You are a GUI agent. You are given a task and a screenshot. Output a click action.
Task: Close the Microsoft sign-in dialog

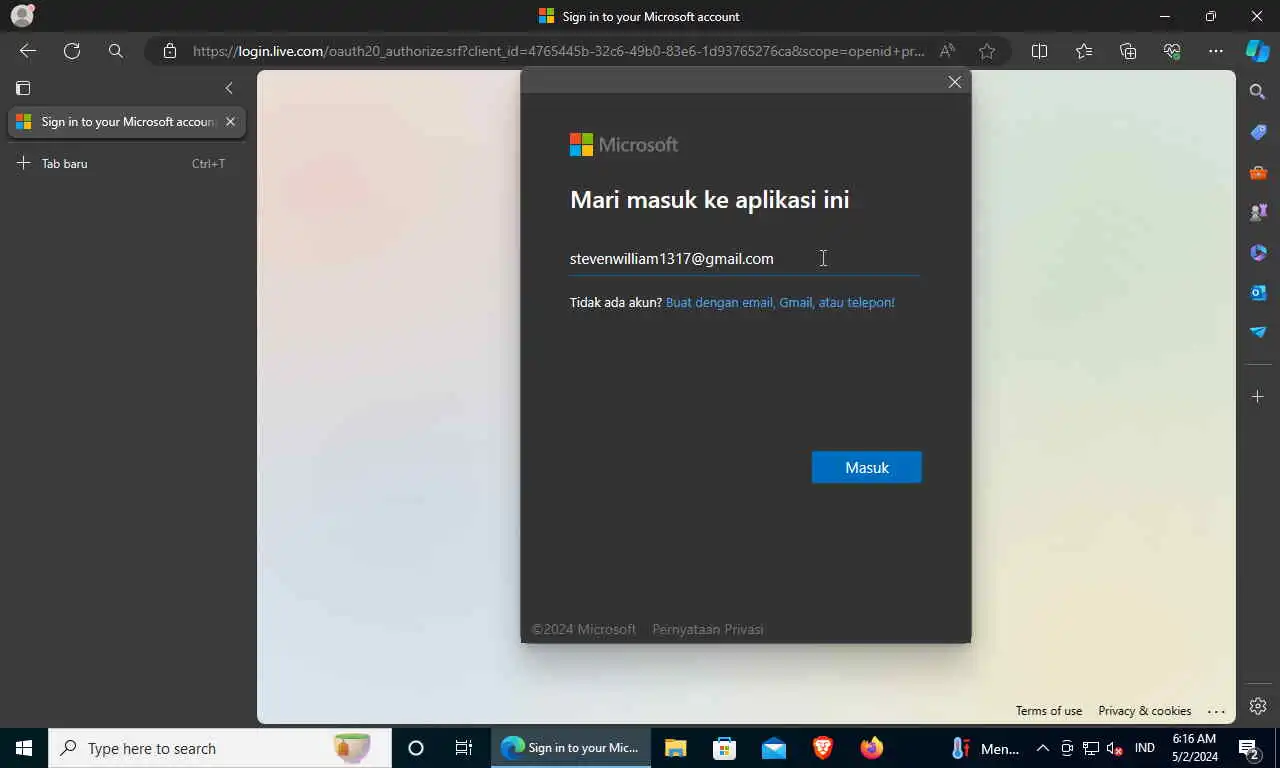955,82
